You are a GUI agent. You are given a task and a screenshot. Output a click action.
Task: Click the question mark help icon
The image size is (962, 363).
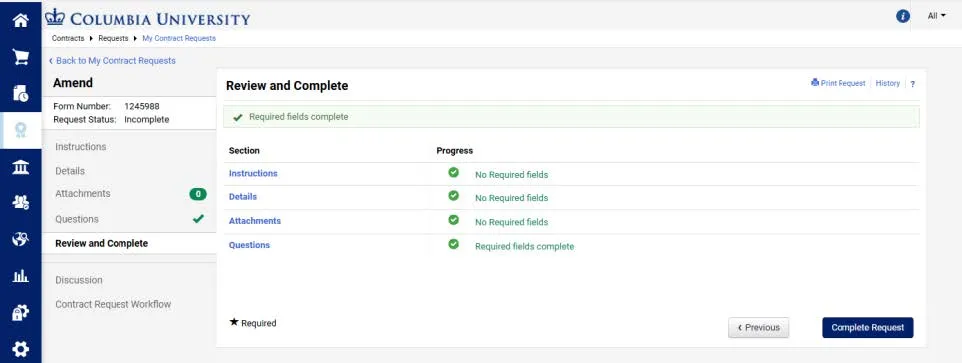tap(912, 84)
